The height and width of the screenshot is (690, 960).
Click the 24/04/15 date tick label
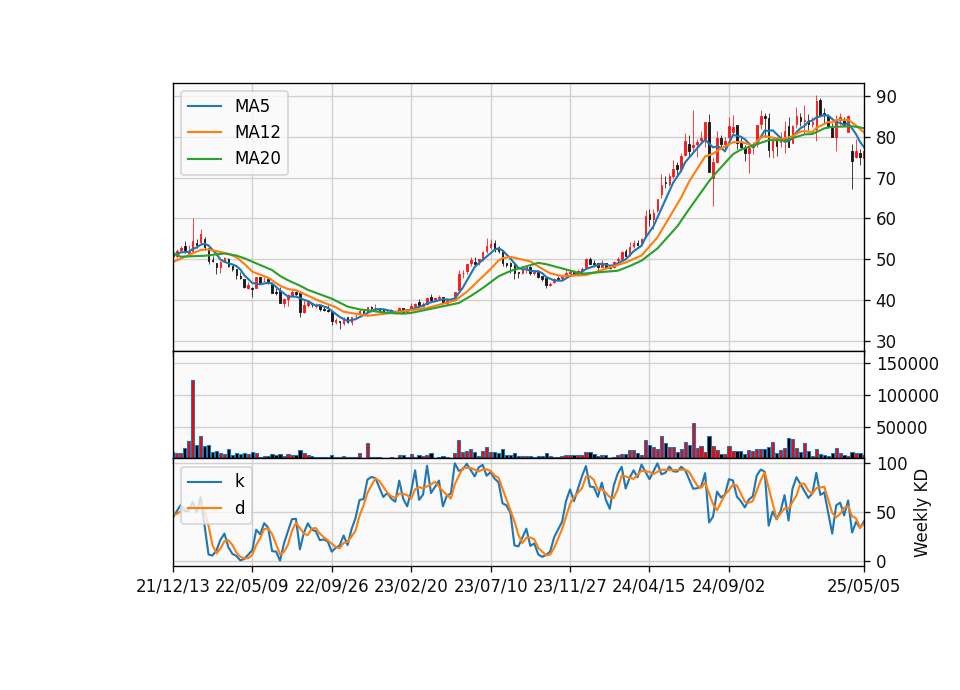(x=649, y=586)
